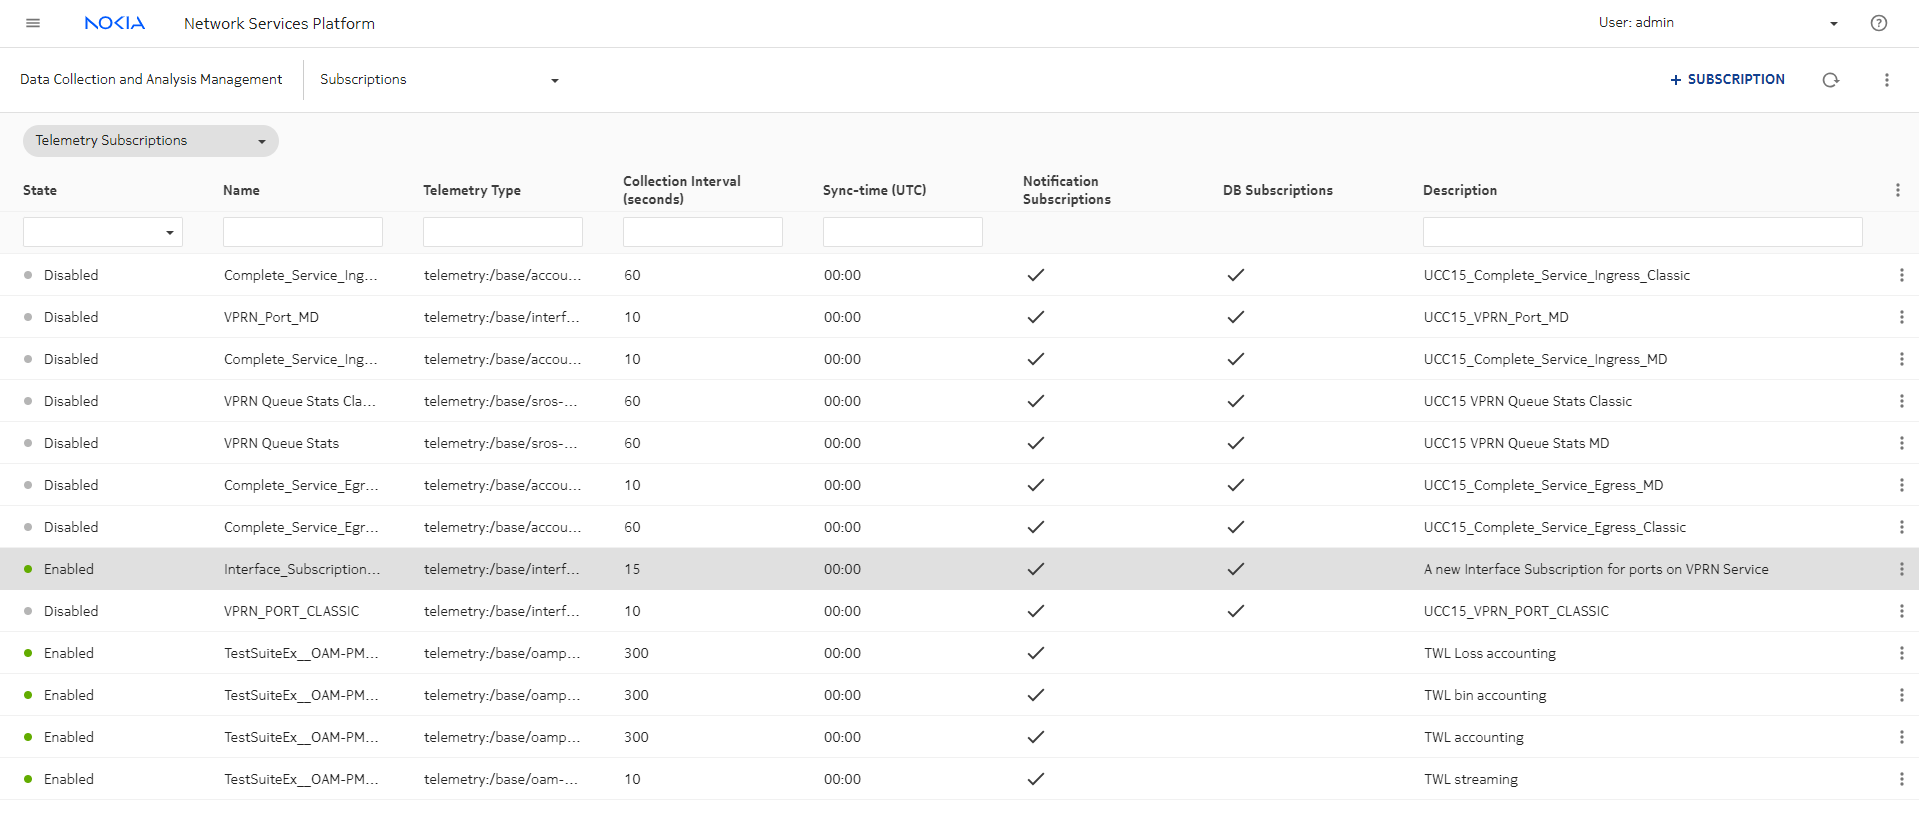Click Notification checkmark for TWL Loss accounting row
The width and height of the screenshot is (1919, 815).
pyautogui.click(x=1035, y=653)
